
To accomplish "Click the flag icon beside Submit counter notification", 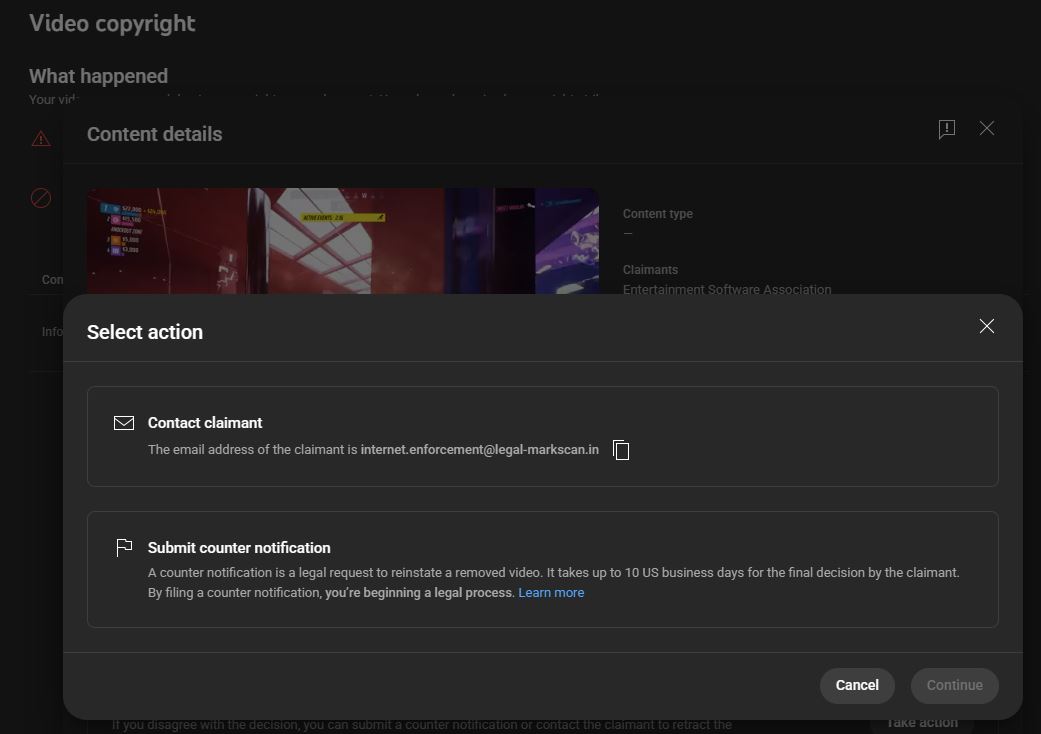I will point(124,548).
